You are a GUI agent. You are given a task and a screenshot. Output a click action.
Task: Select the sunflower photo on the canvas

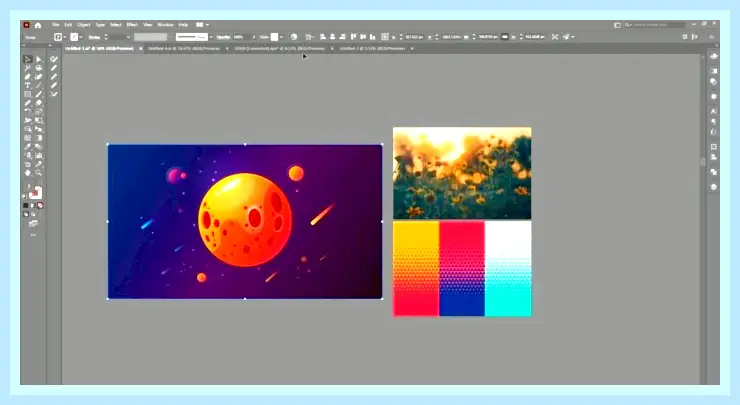click(462, 173)
